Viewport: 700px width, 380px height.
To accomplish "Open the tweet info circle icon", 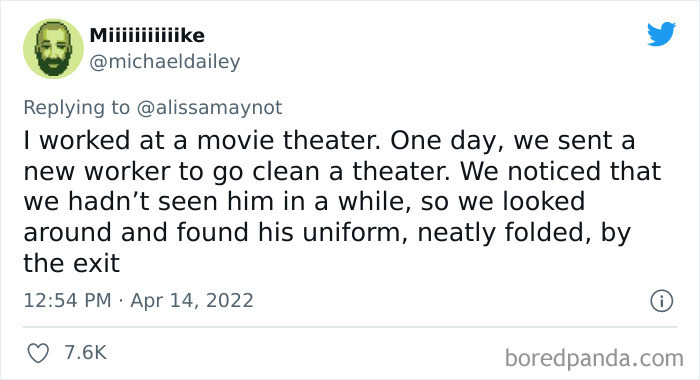I will pyautogui.click(x=662, y=301).
